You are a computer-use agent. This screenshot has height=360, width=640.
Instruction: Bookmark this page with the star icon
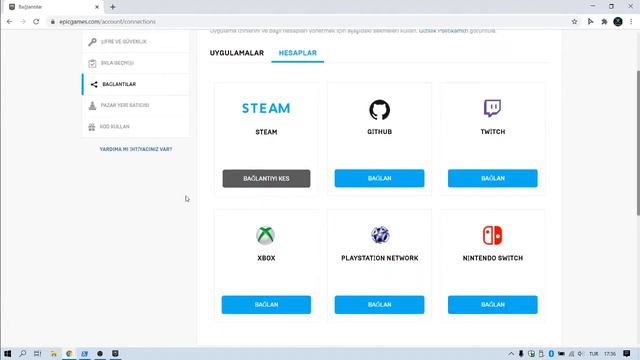pyautogui.click(x=574, y=22)
